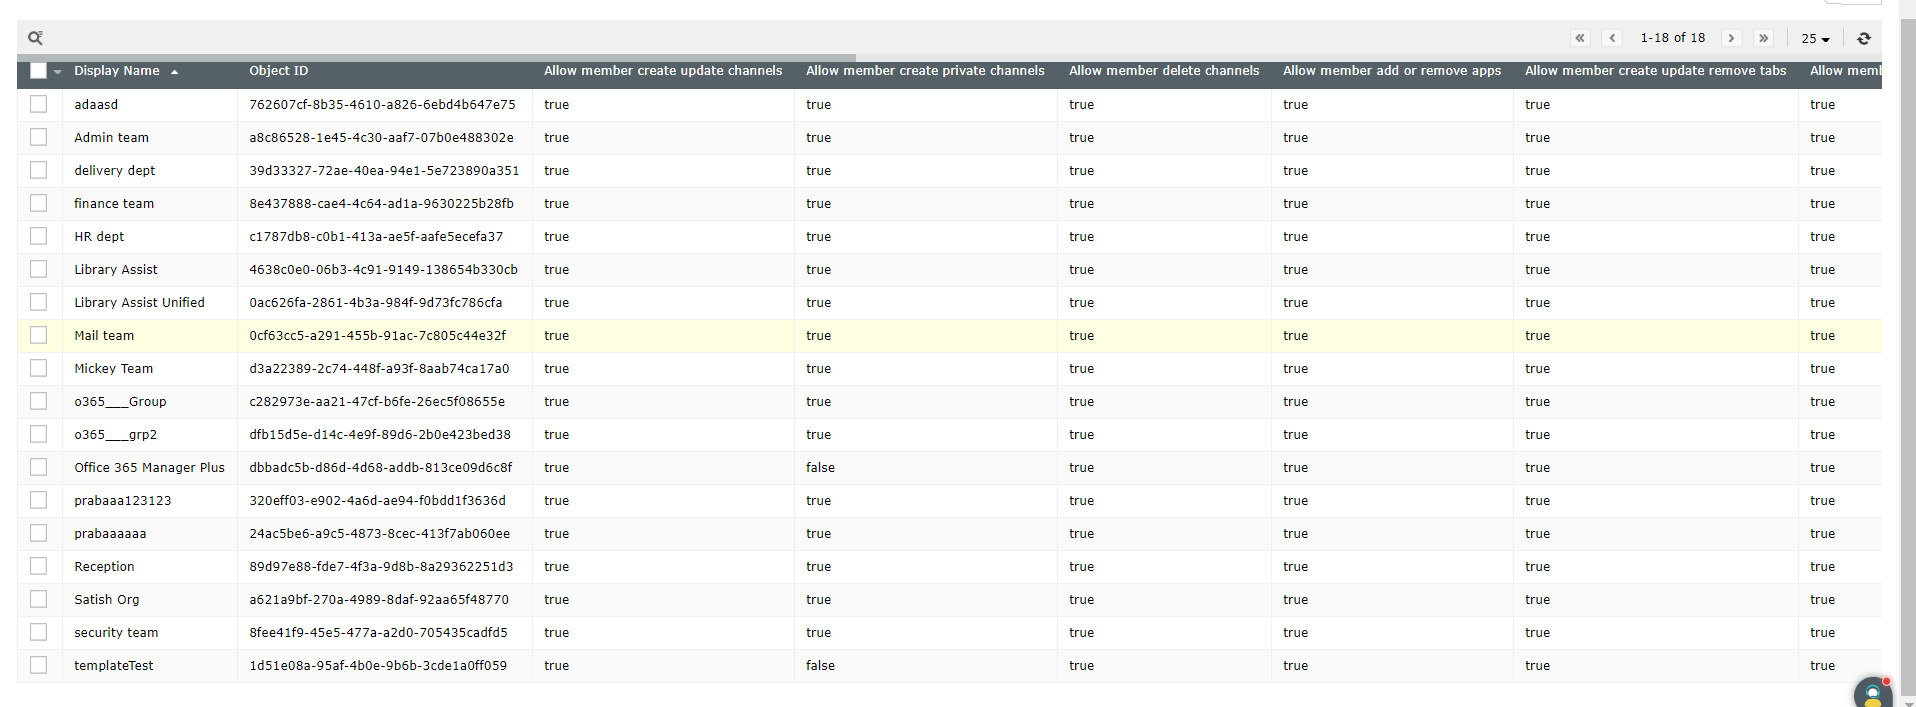Jump to the last page arrow
The height and width of the screenshot is (707, 1916).
[1763, 38]
